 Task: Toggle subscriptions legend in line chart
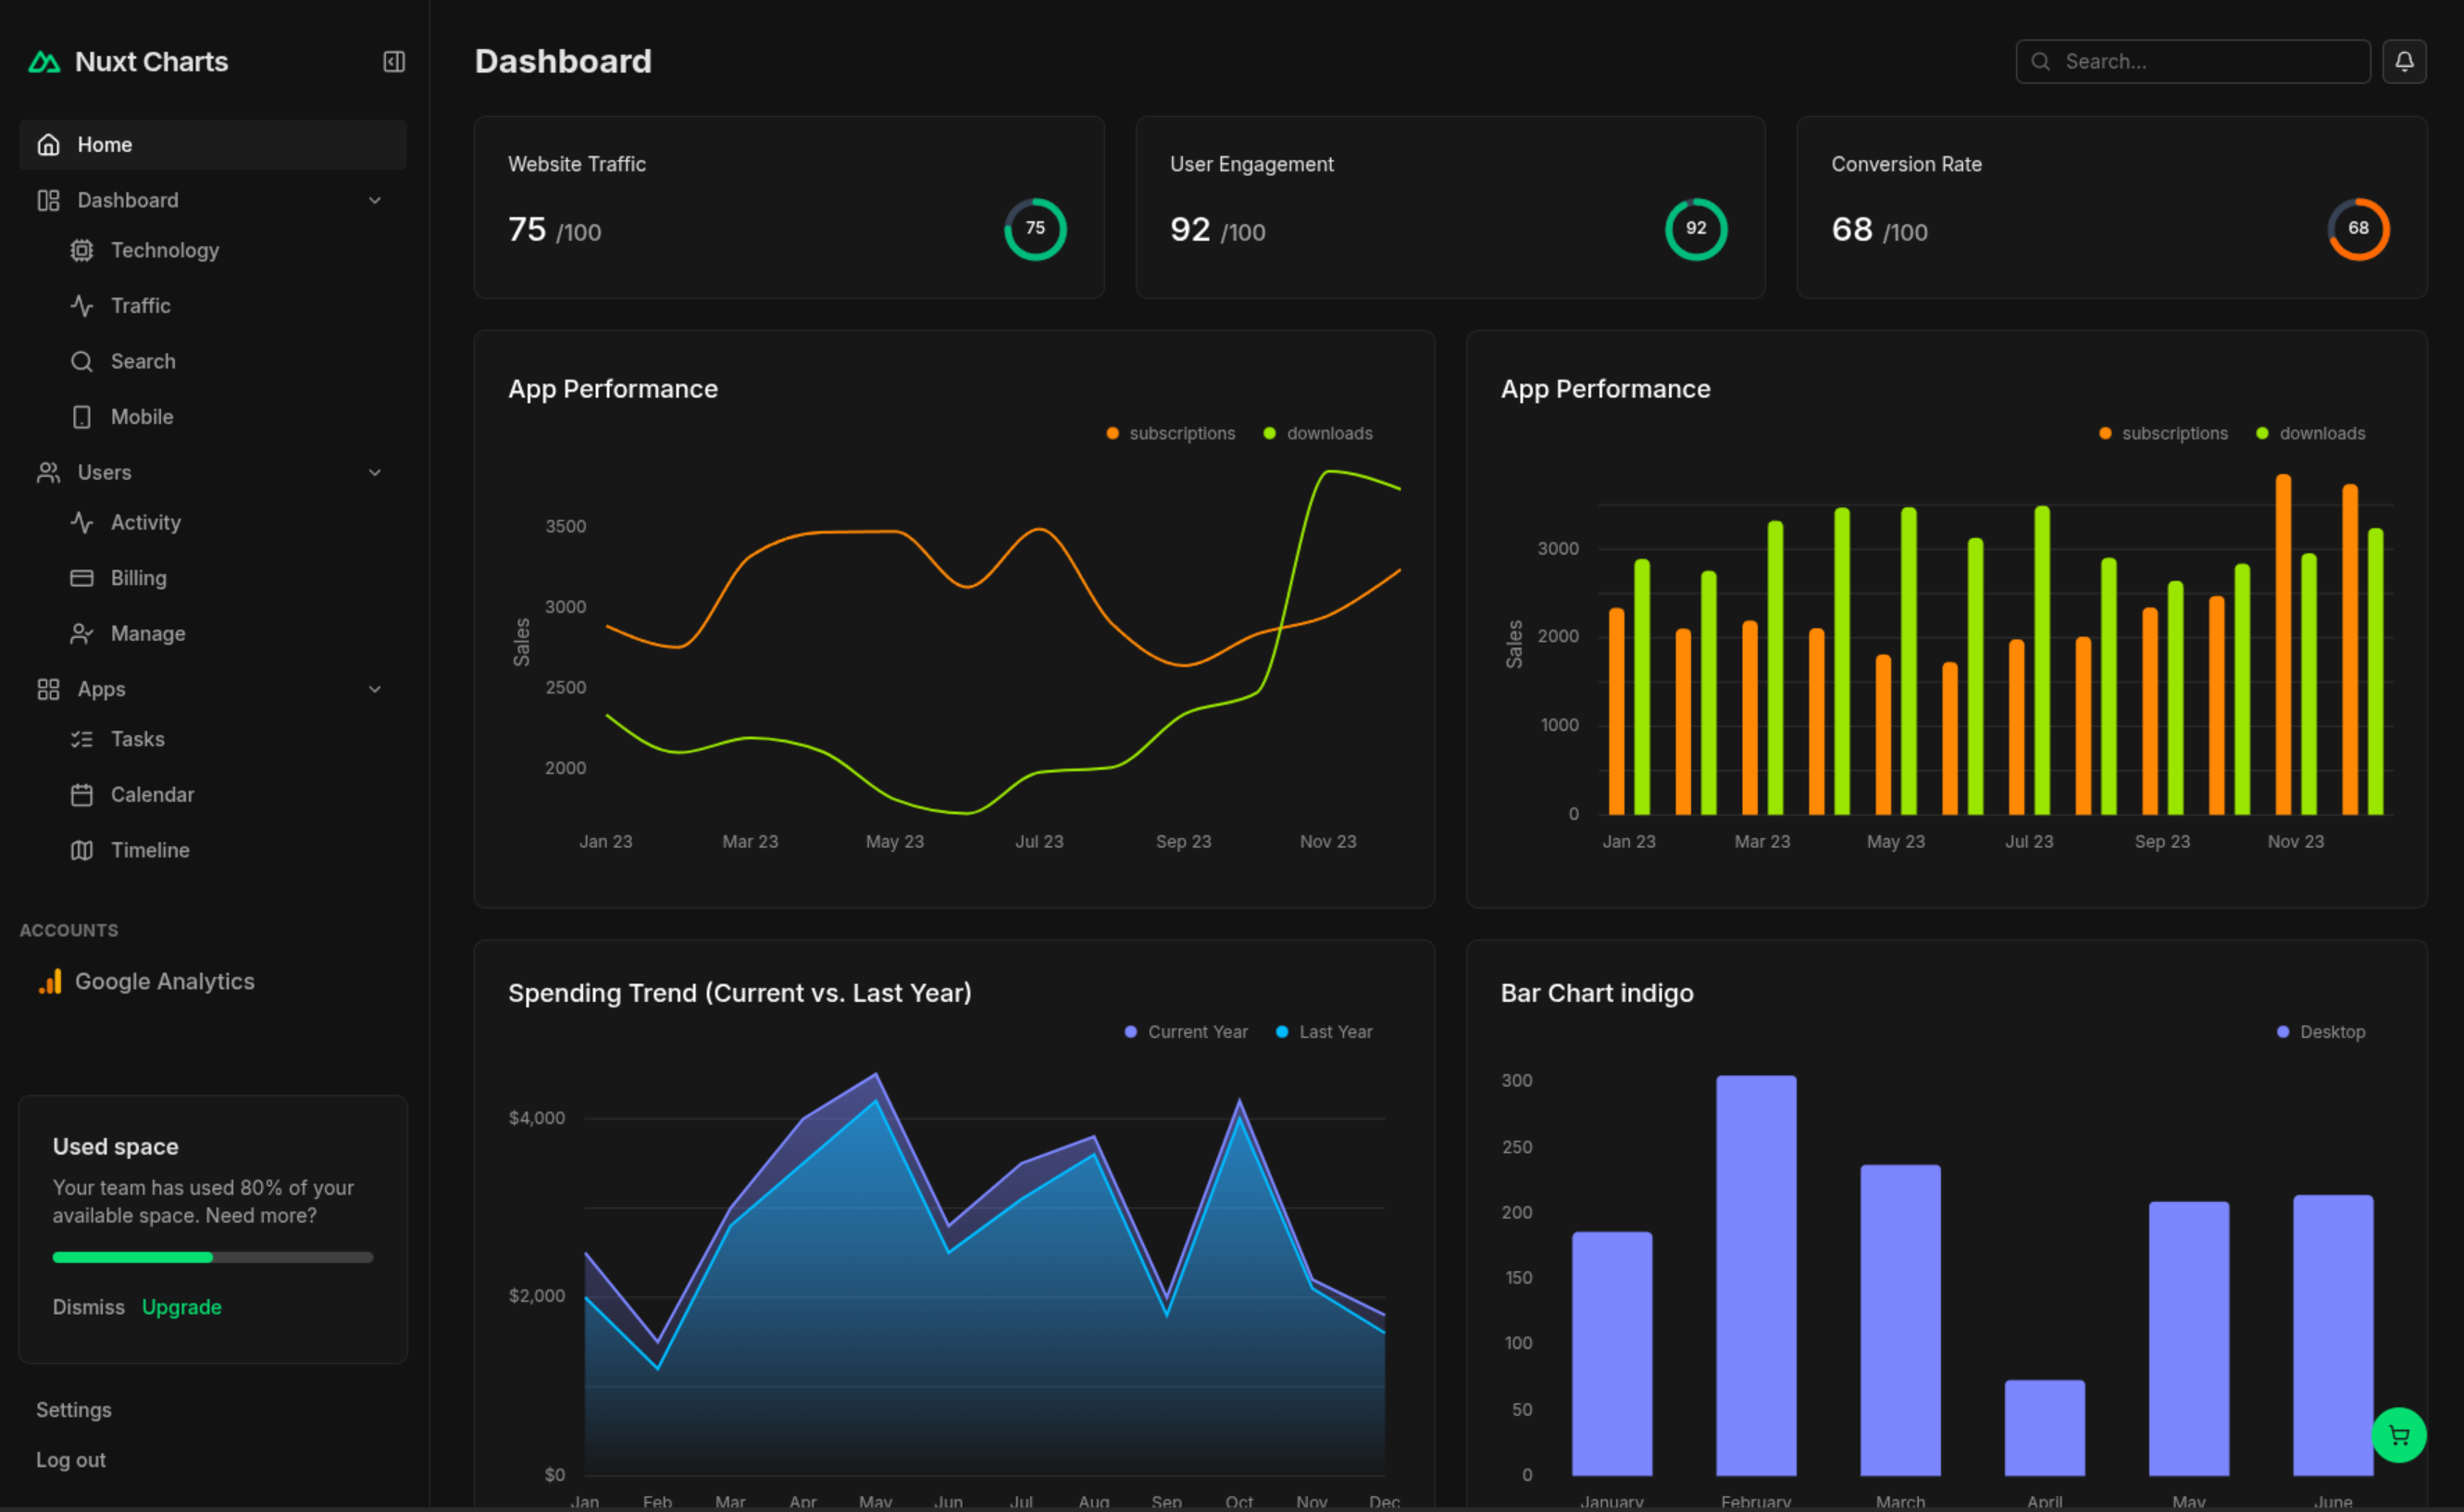(x=1171, y=433)
